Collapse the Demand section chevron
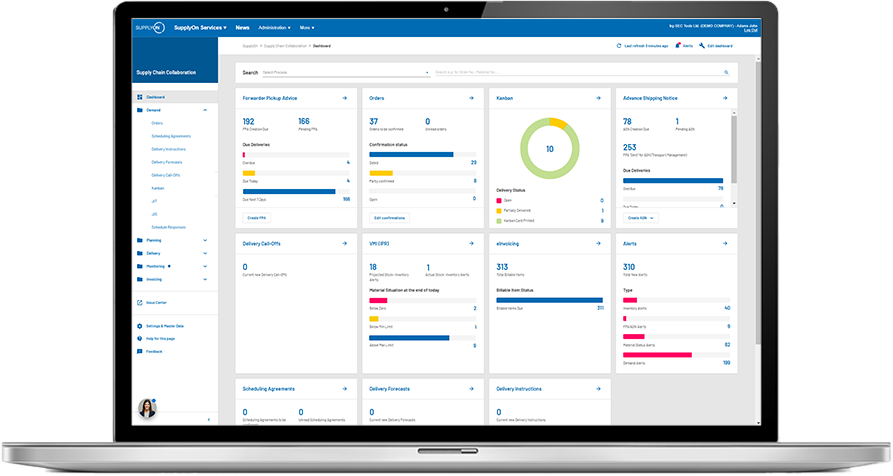 pos(205,110)
